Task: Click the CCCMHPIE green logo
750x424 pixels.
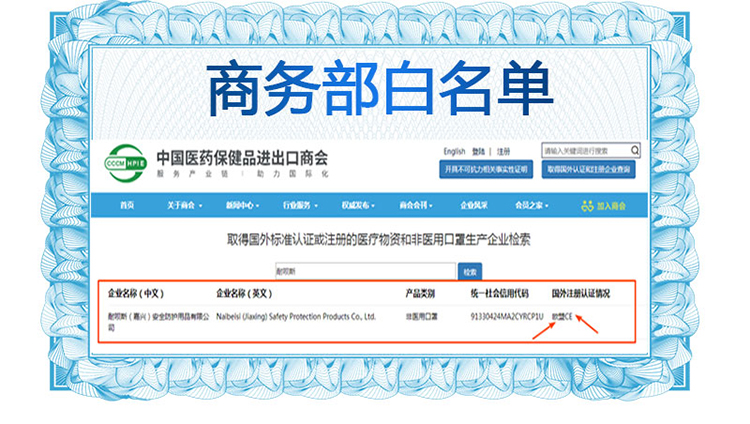Action: (125, 163)
